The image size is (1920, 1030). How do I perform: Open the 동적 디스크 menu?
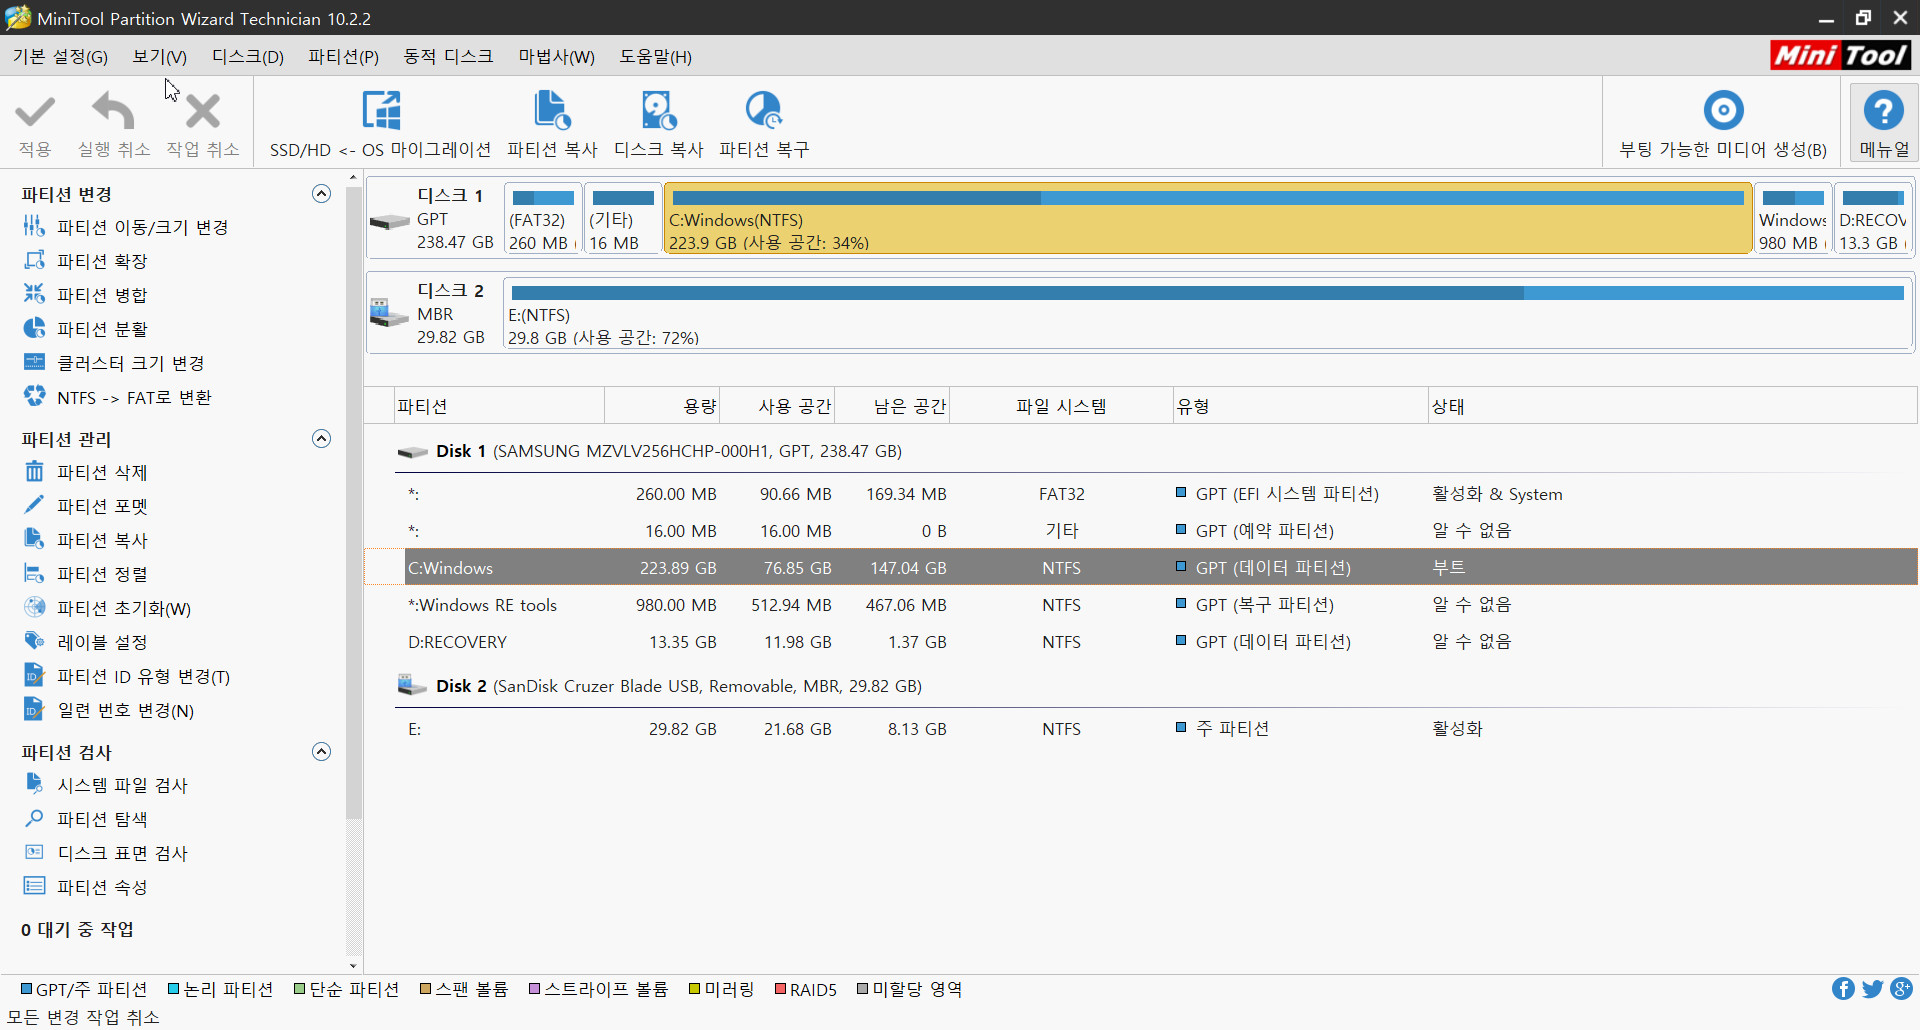tap(448, 56)
